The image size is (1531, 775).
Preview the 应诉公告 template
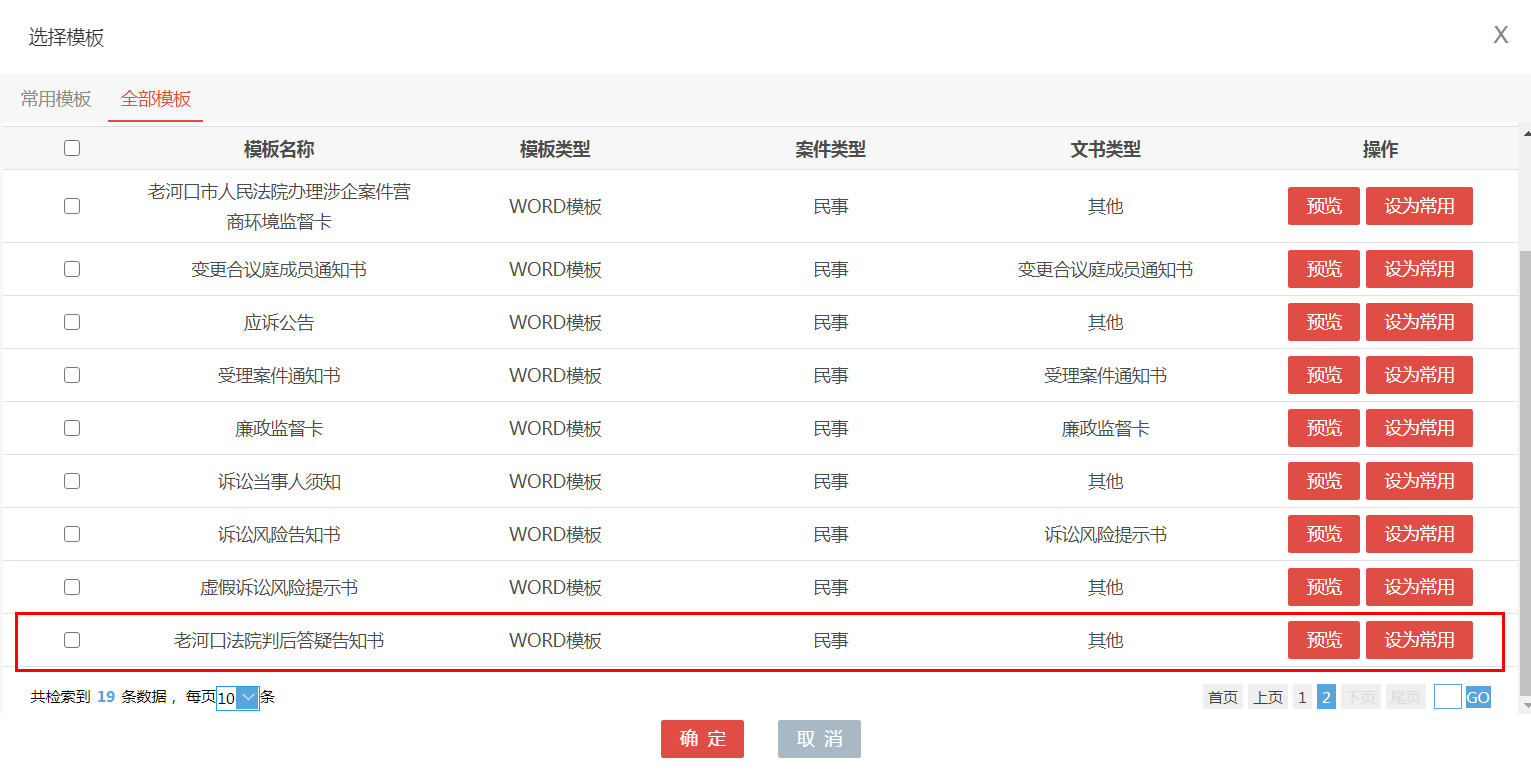[x=1324, y=322]
